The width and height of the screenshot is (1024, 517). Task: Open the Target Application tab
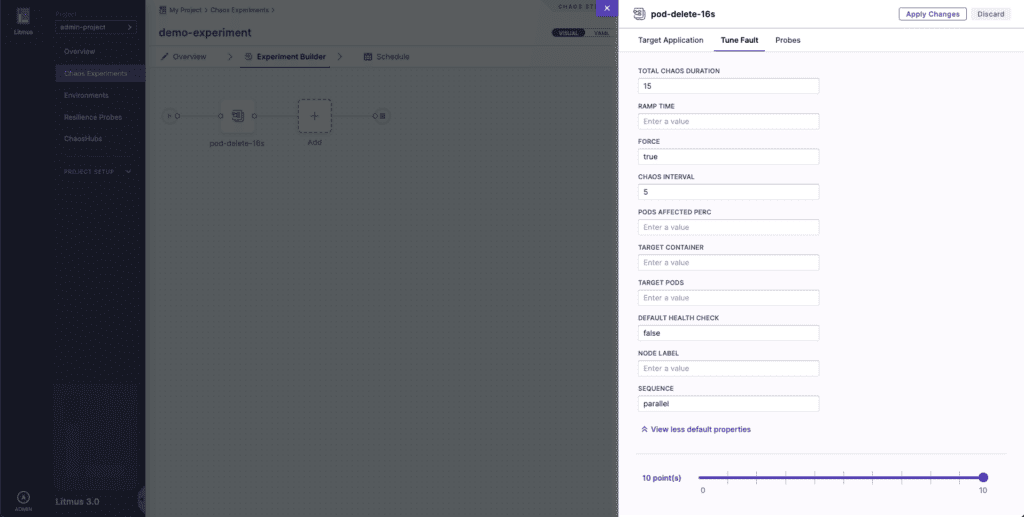pyautogui.click(x=670, y=40)
